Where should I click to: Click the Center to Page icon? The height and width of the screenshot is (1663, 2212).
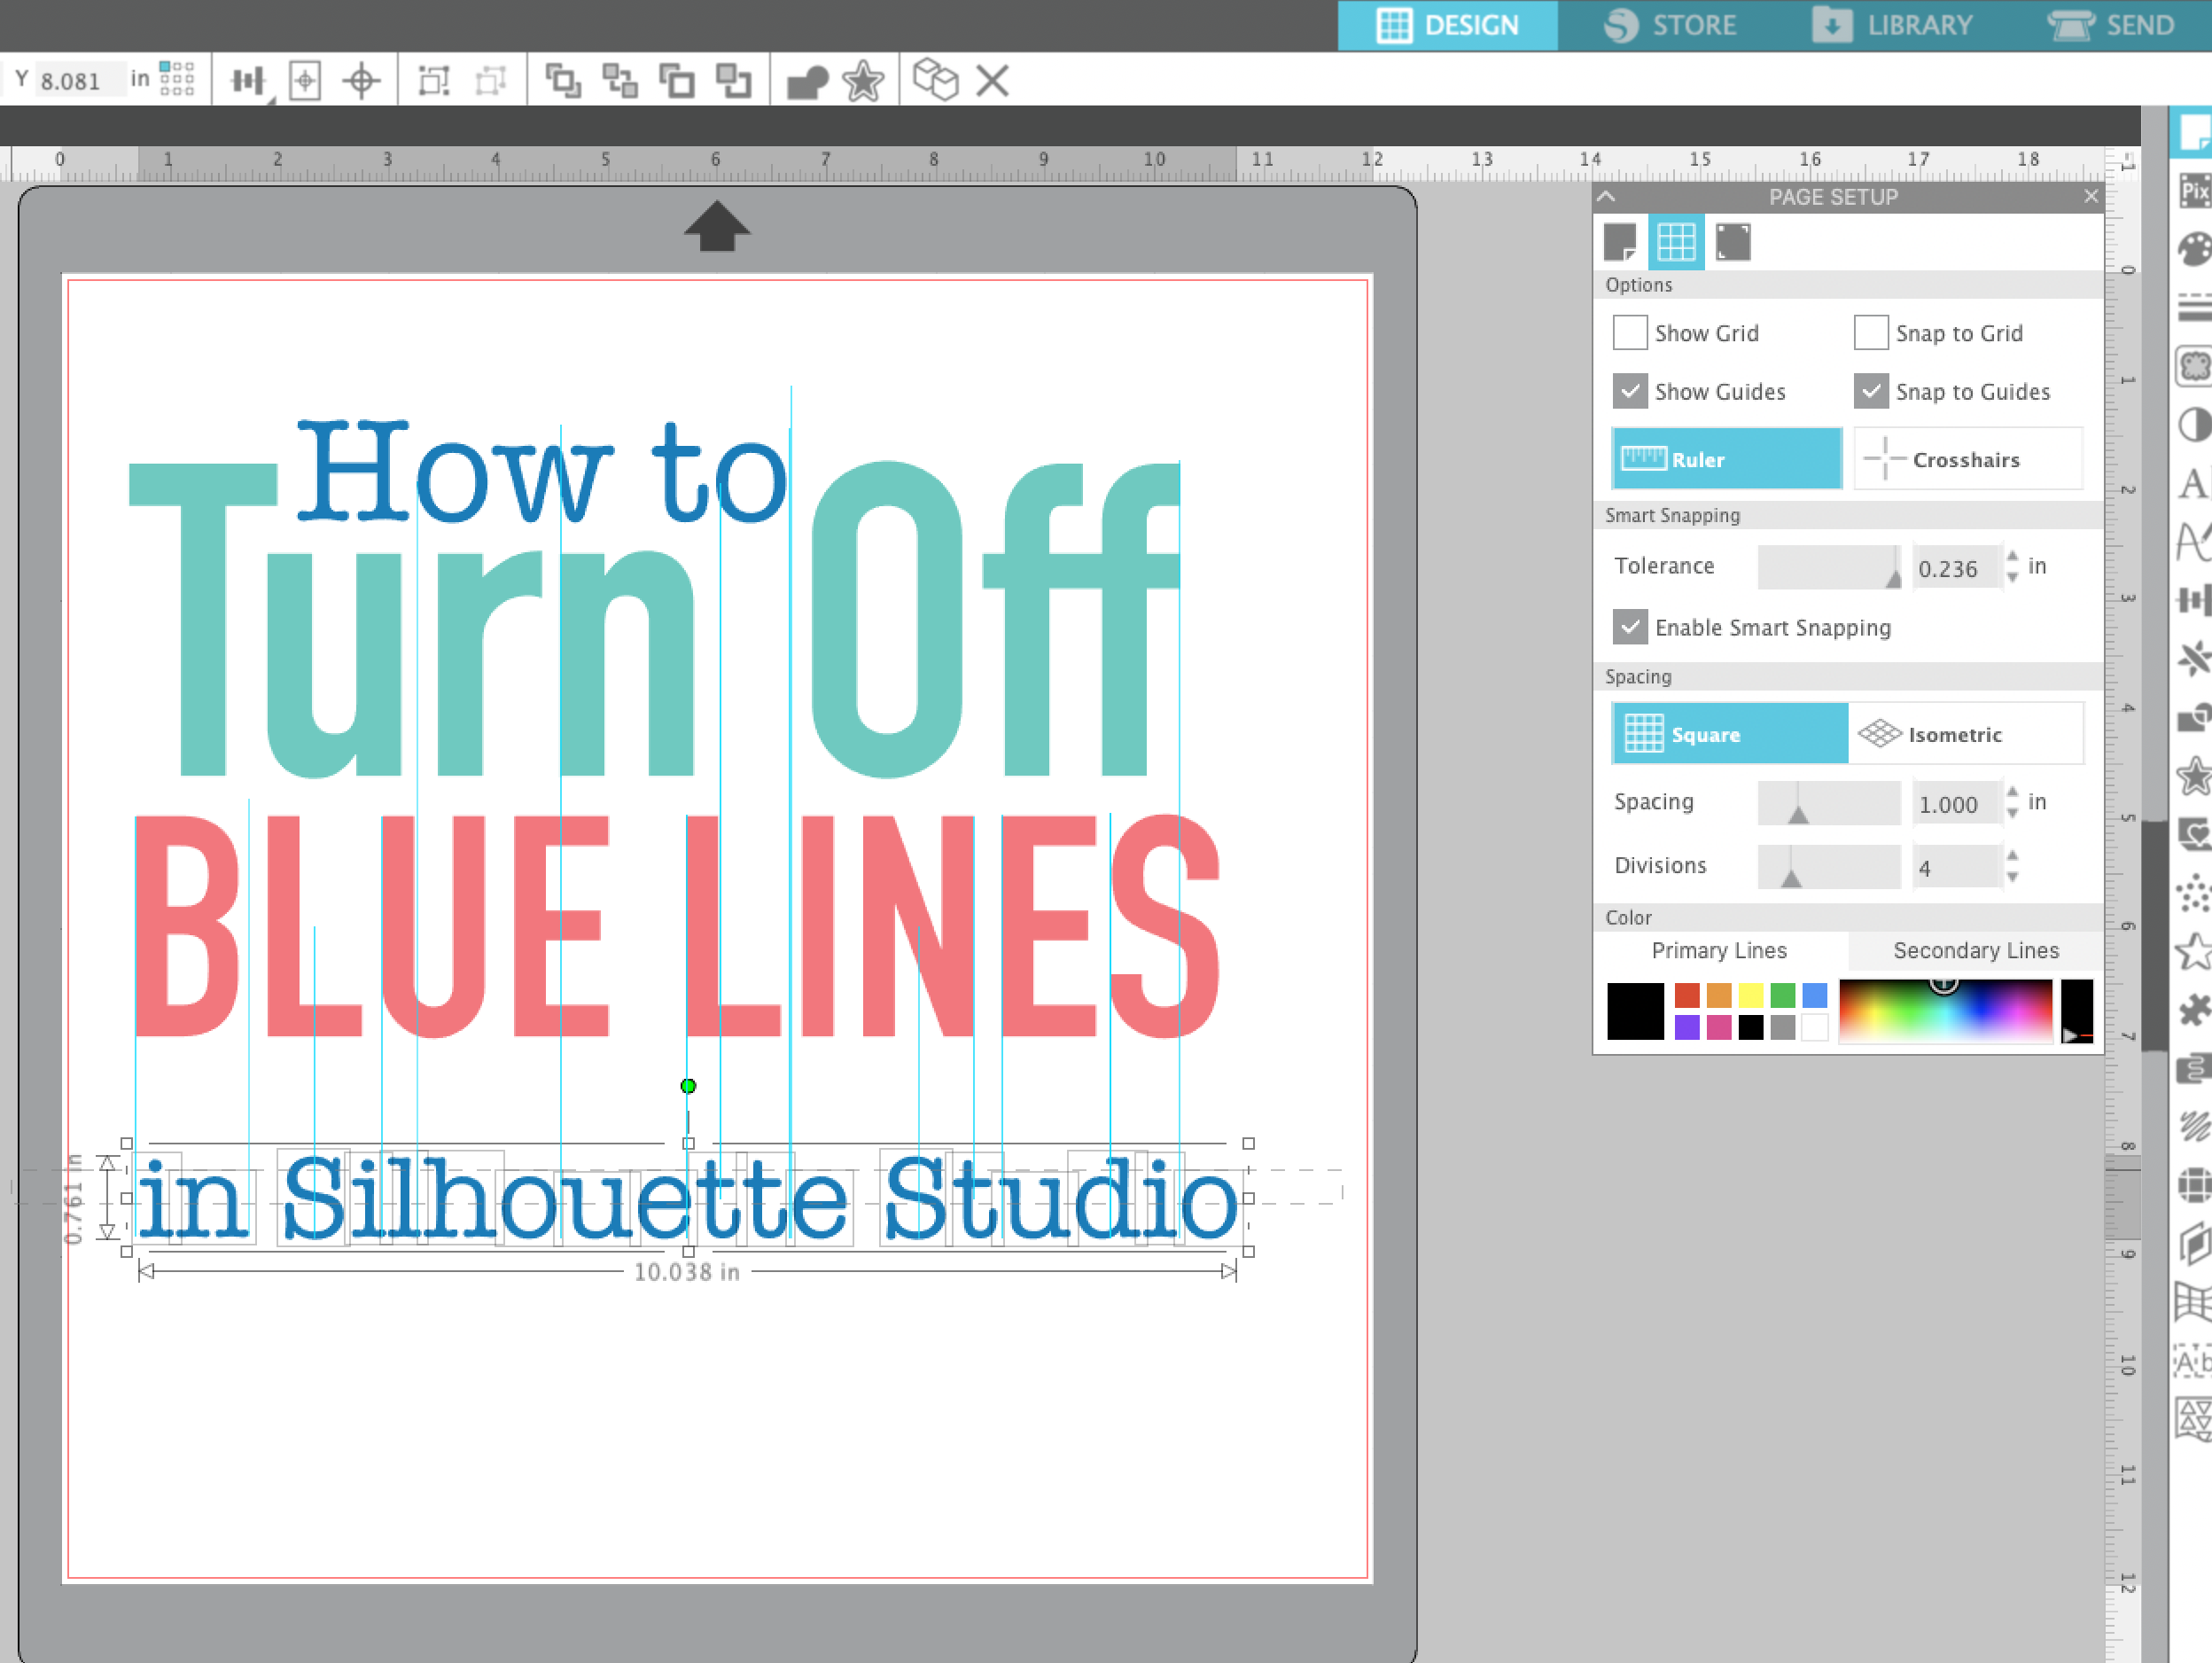(x=304, y=80)
